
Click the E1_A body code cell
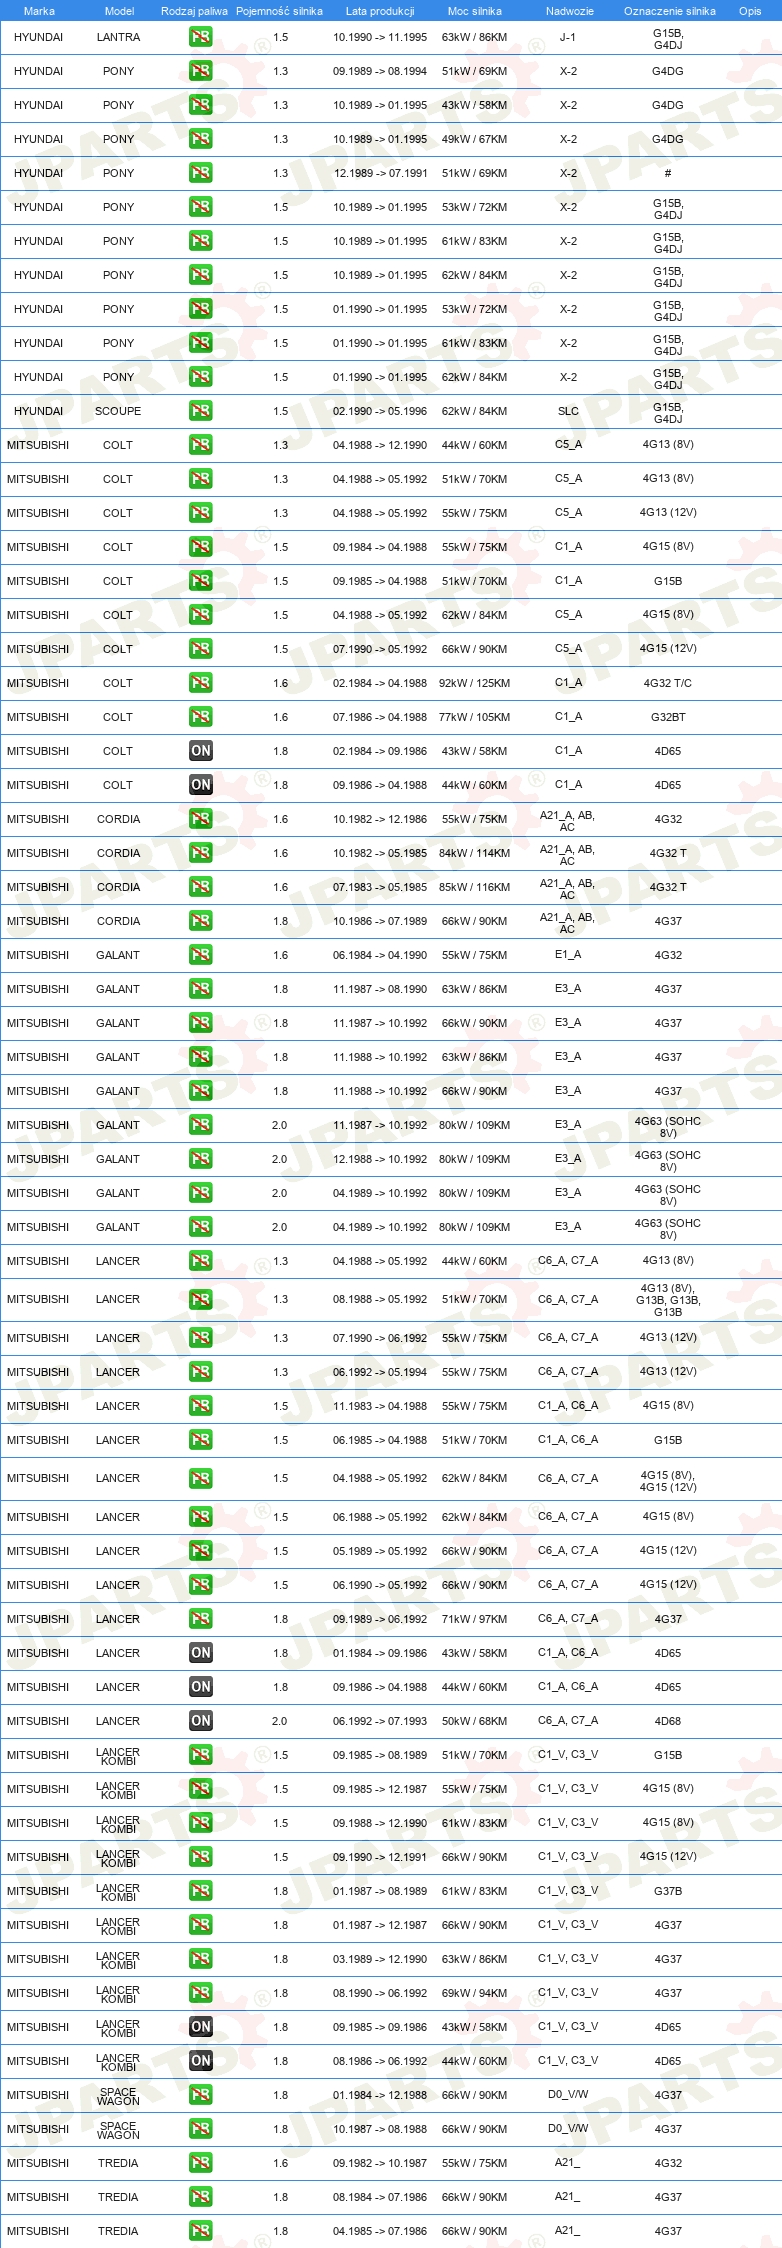(x=568, y=955)
